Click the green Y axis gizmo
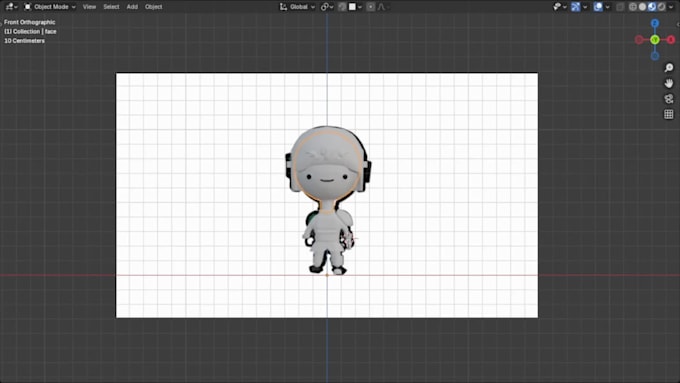The width and height of the screenshot is (680, 383). 655,39
